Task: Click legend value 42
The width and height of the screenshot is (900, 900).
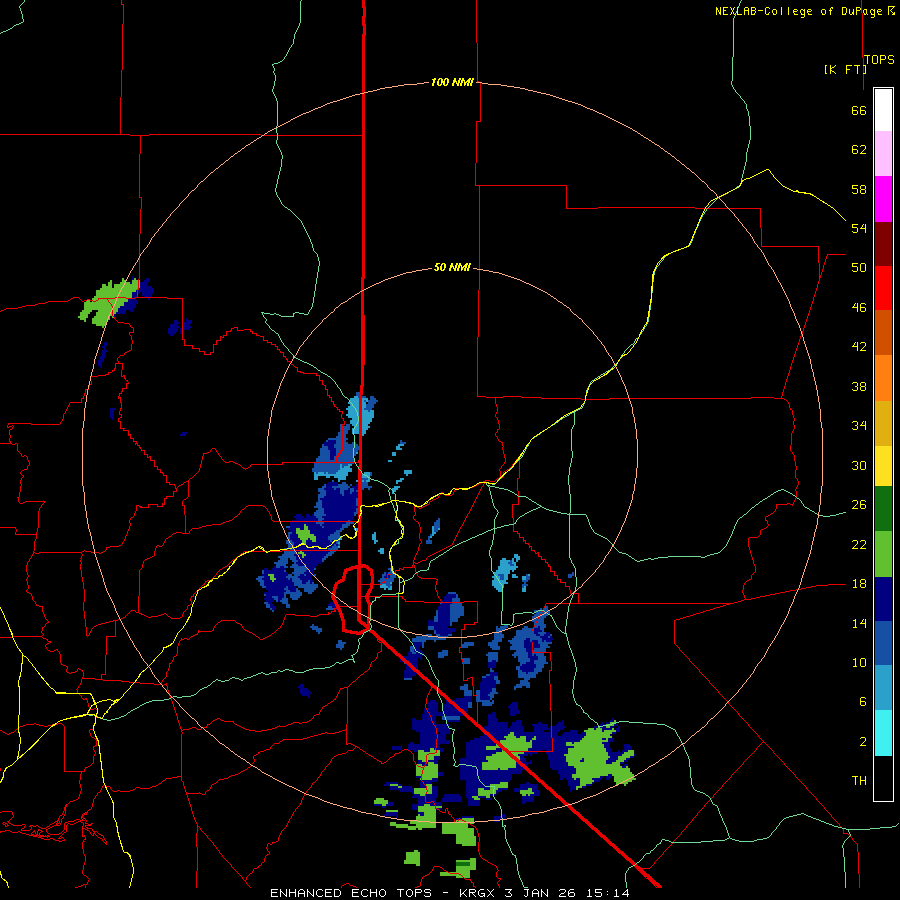Action: click(859, 347)
